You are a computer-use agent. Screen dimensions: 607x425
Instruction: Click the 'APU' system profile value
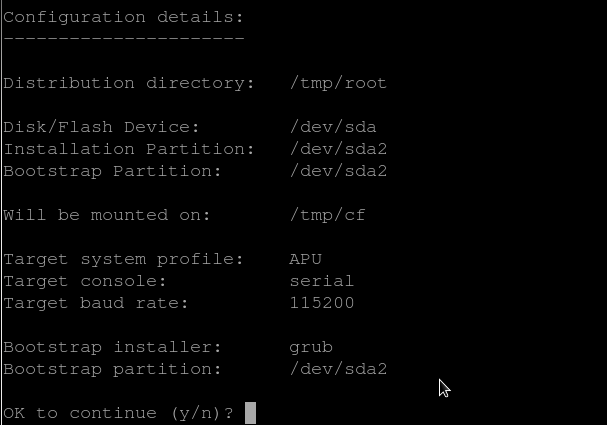click(305, 259)
